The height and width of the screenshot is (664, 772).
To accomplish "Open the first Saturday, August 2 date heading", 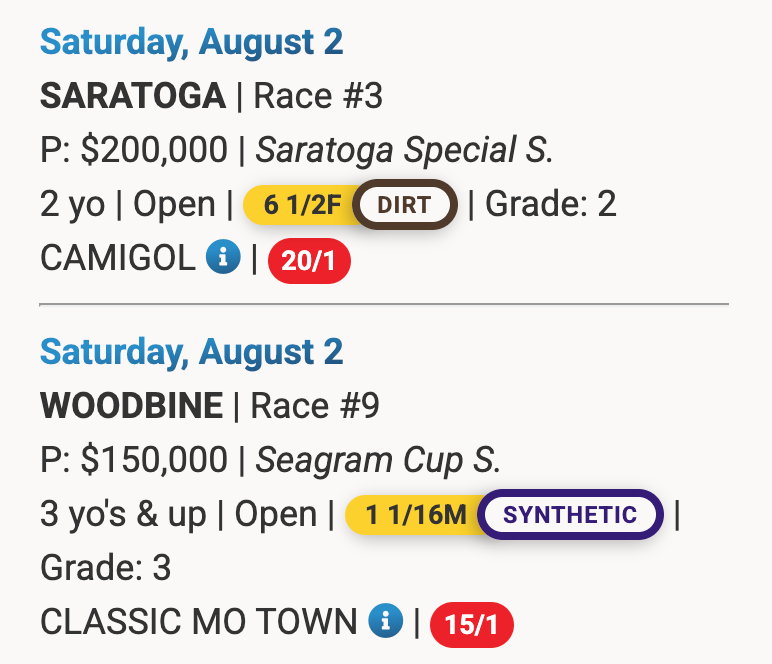I will point(191,42).
